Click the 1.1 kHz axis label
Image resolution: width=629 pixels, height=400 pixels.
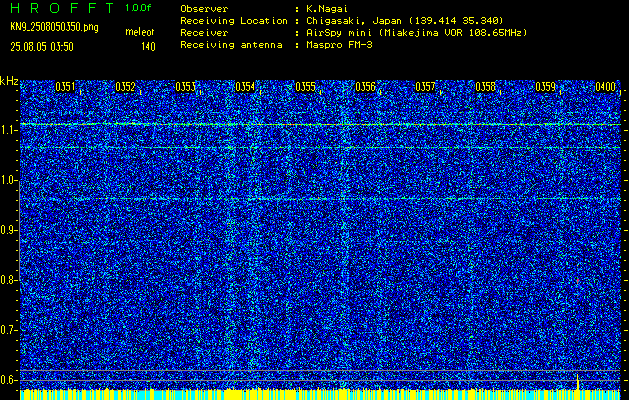[9, 130]
